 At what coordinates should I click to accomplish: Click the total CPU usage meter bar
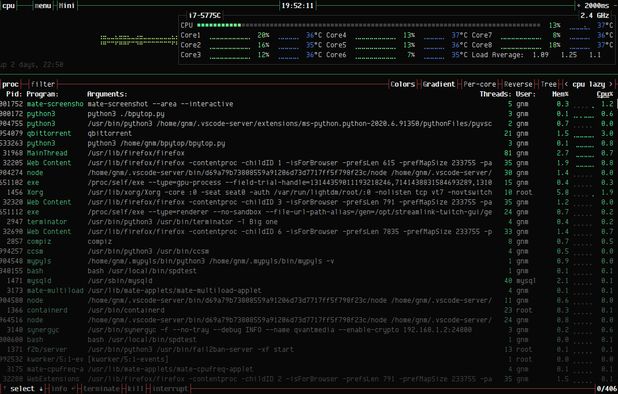pos(369,25)
